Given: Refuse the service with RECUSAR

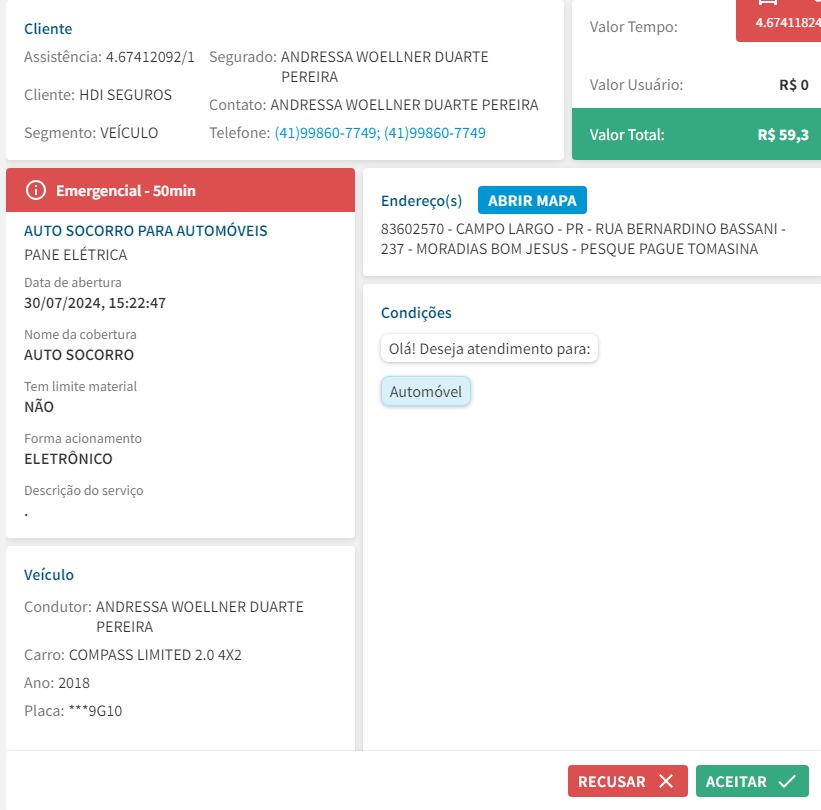Looking at the screenshot, I should tap(627, 781).
